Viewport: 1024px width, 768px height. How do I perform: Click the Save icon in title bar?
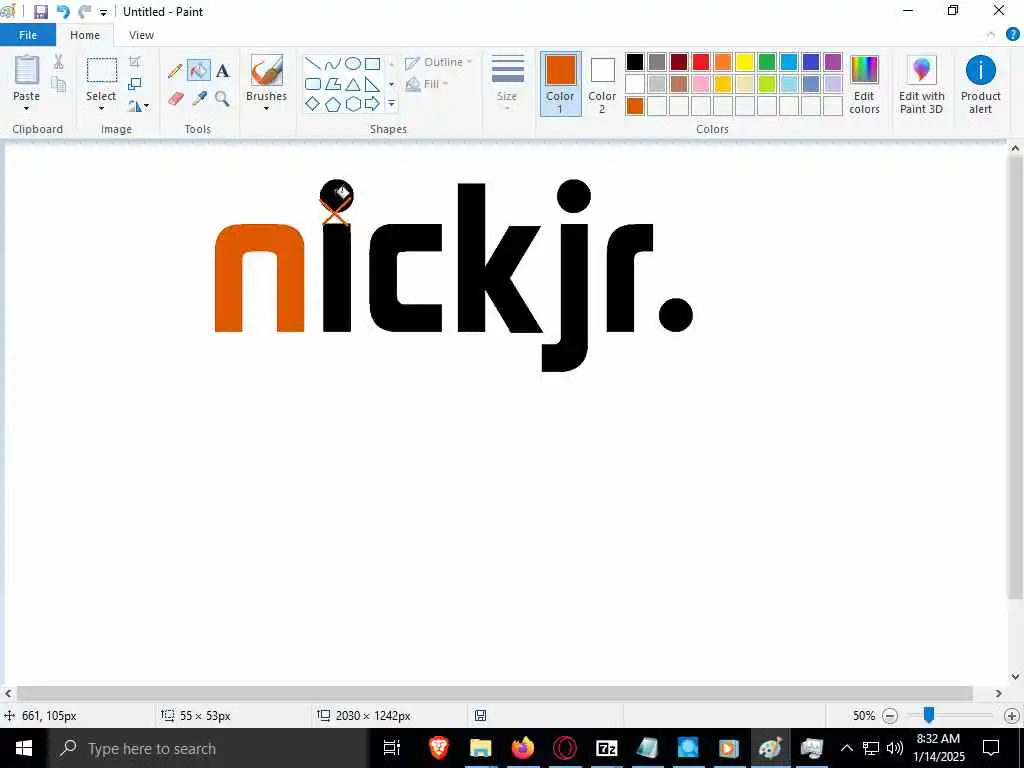click(x=40, y=12)
